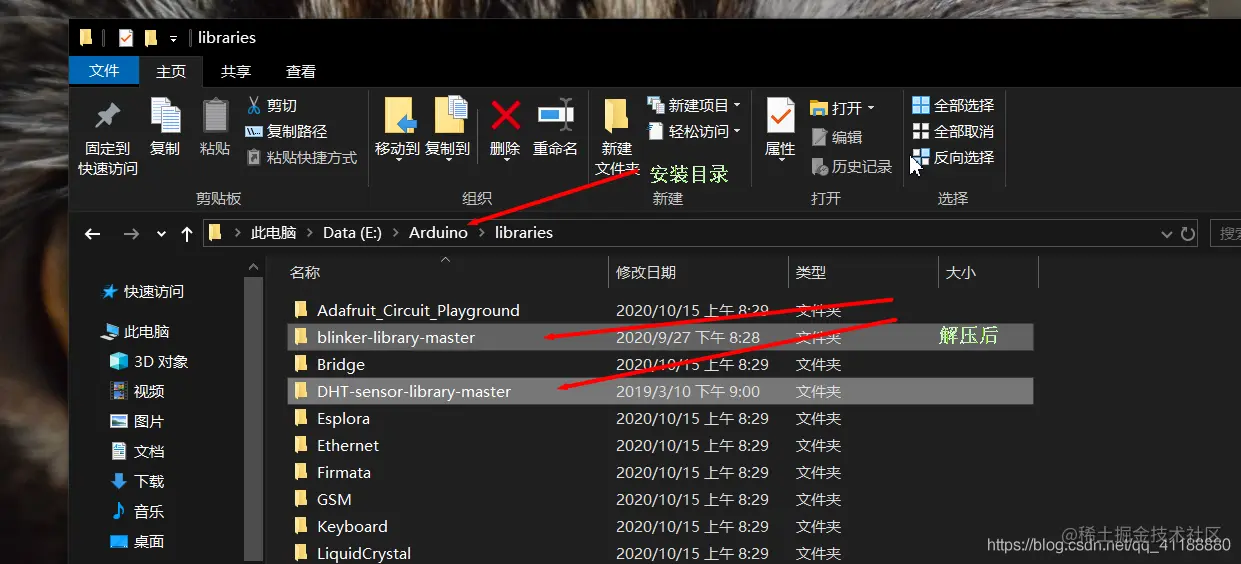Select Downloads (下载) in sidebar
This screenshot has width=1241, height=564.
137,482
